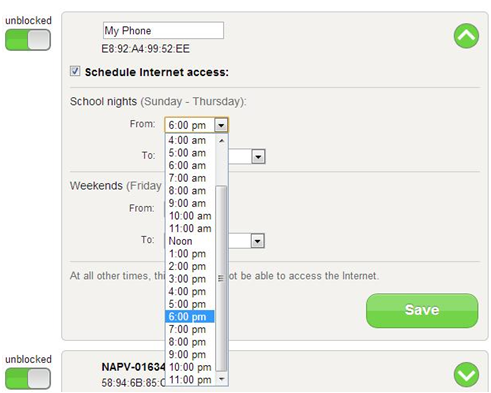Toggle NAPV-01634 unblocked switch
Image resolution: width=491 pixels, height=393 pixels.
pos(28,379)
